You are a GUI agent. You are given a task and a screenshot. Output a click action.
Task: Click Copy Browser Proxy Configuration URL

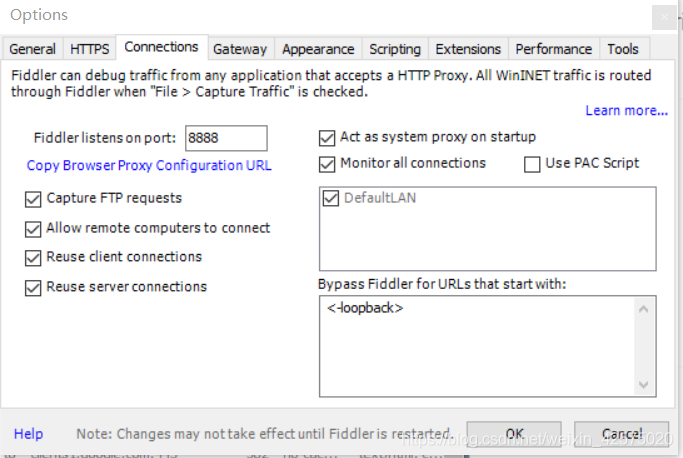point(149,165)
